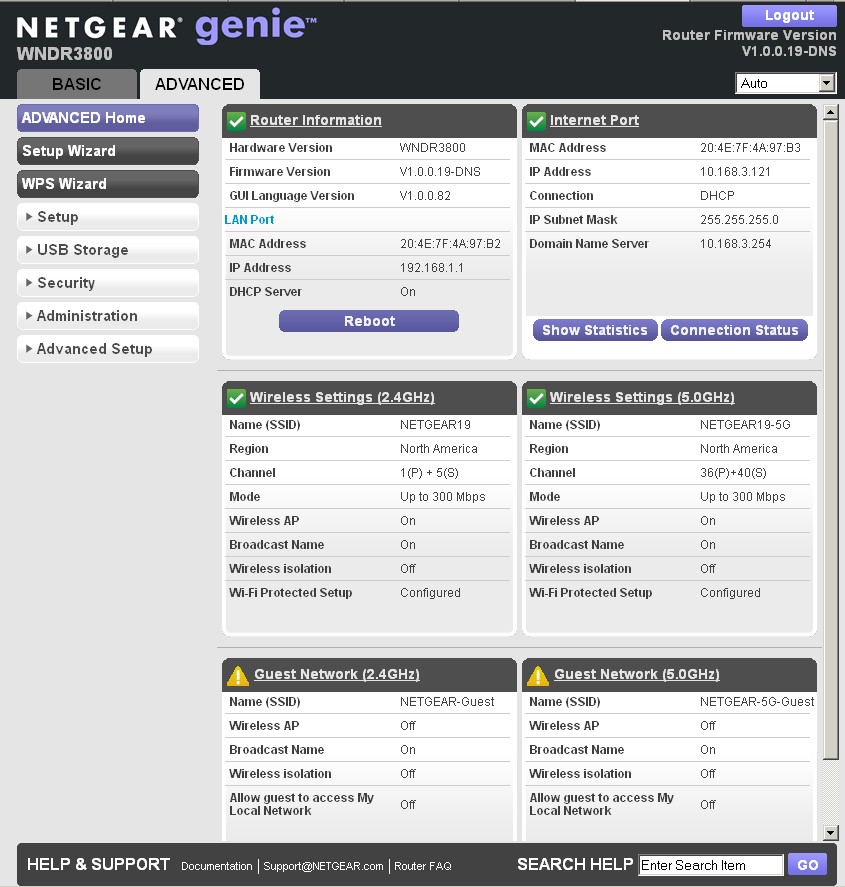Click the guest SSID NETGEAR-Guest
The image size is (845, 887).
coord(447,702)
